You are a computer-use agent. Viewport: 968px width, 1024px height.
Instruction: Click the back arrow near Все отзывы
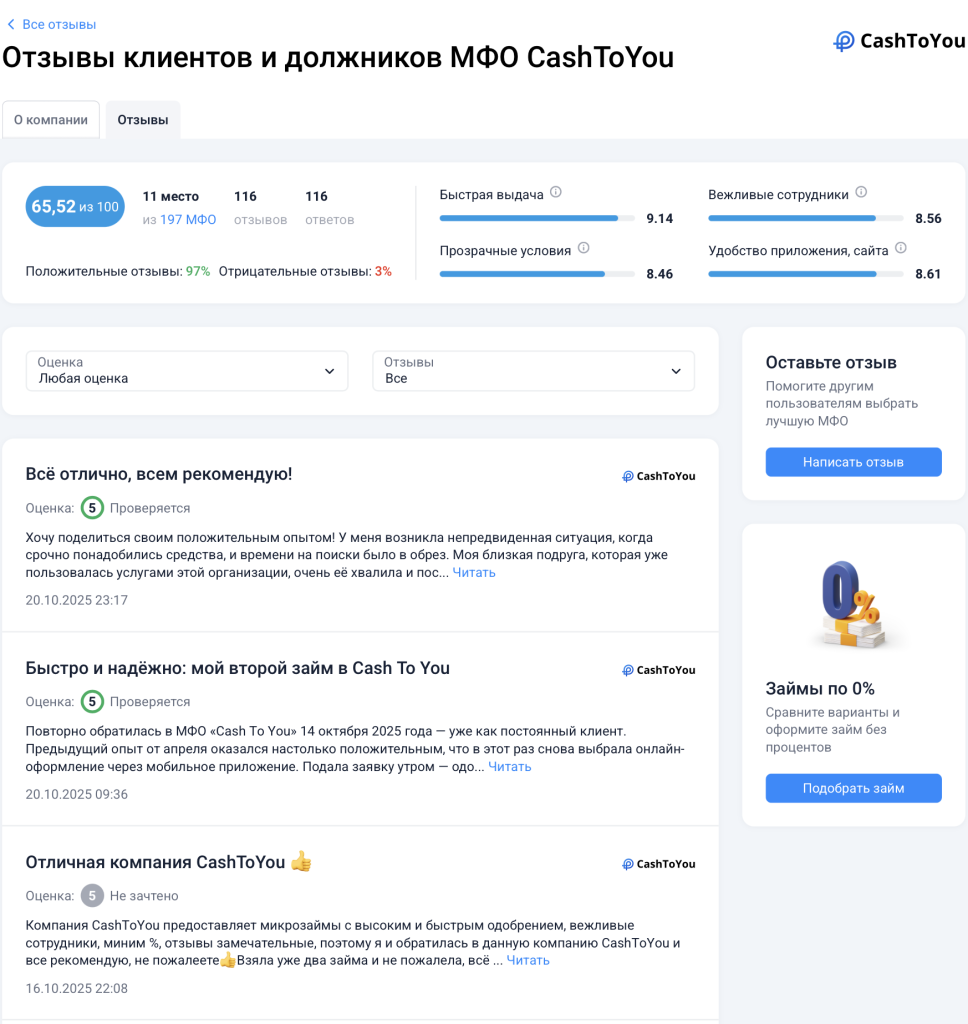point(10,24)
